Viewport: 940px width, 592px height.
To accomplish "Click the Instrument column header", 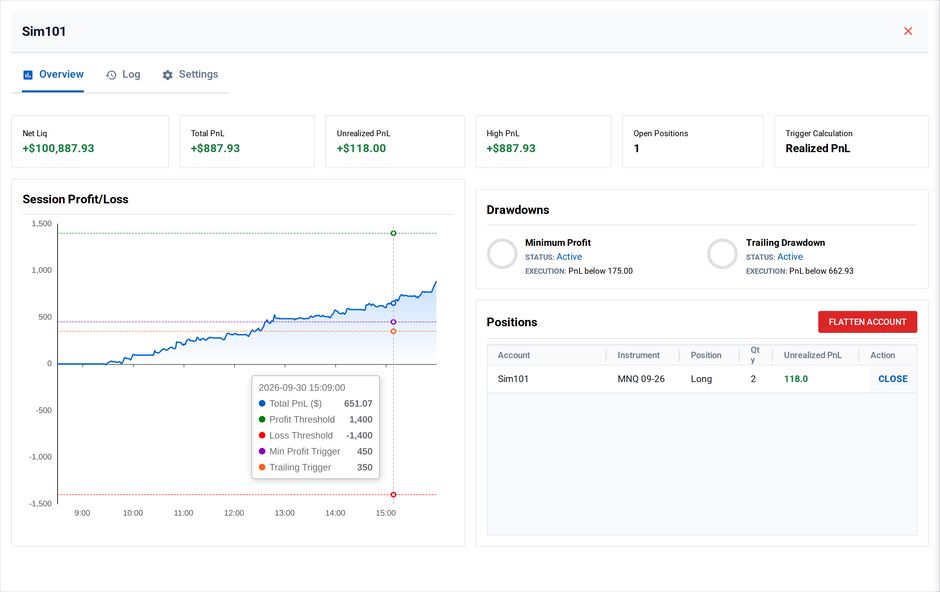I will (x=638, y=355).
